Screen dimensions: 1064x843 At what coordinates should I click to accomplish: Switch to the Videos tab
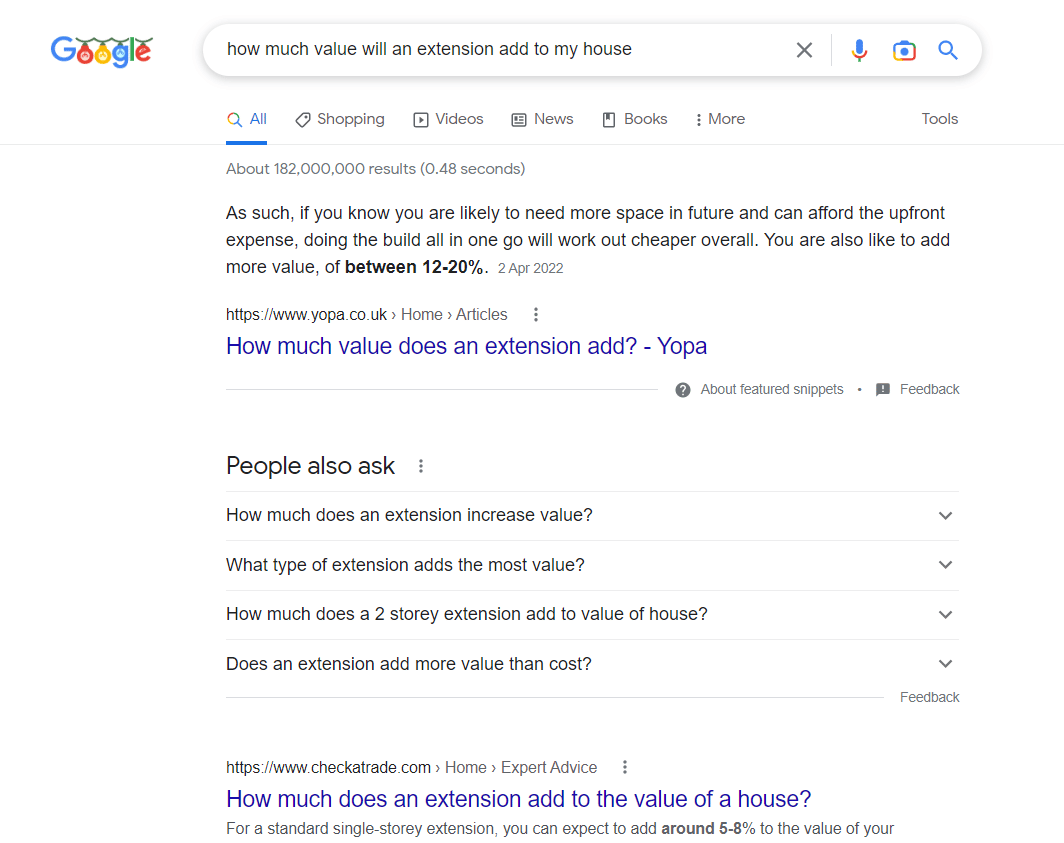tap(448, 119)
